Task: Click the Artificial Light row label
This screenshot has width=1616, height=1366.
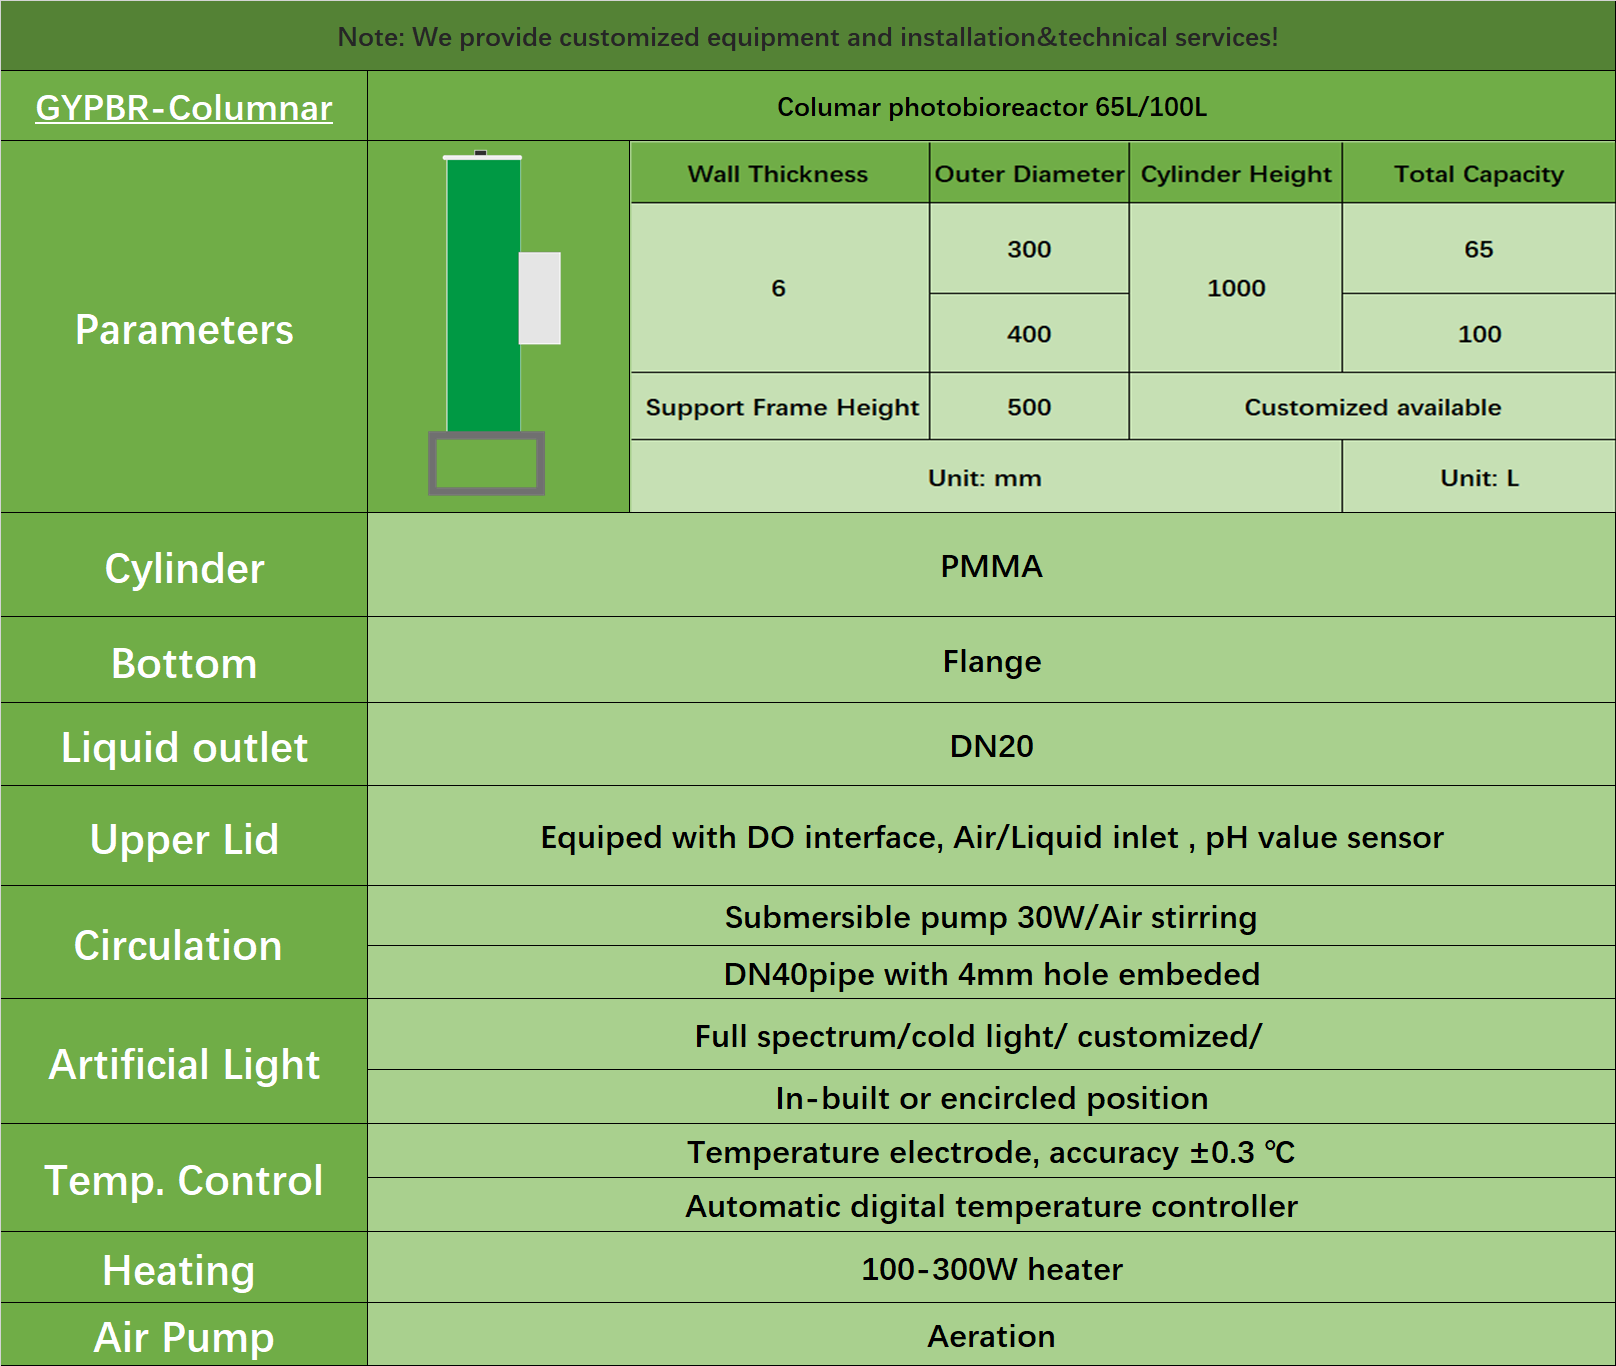Action: [184, 1064]
